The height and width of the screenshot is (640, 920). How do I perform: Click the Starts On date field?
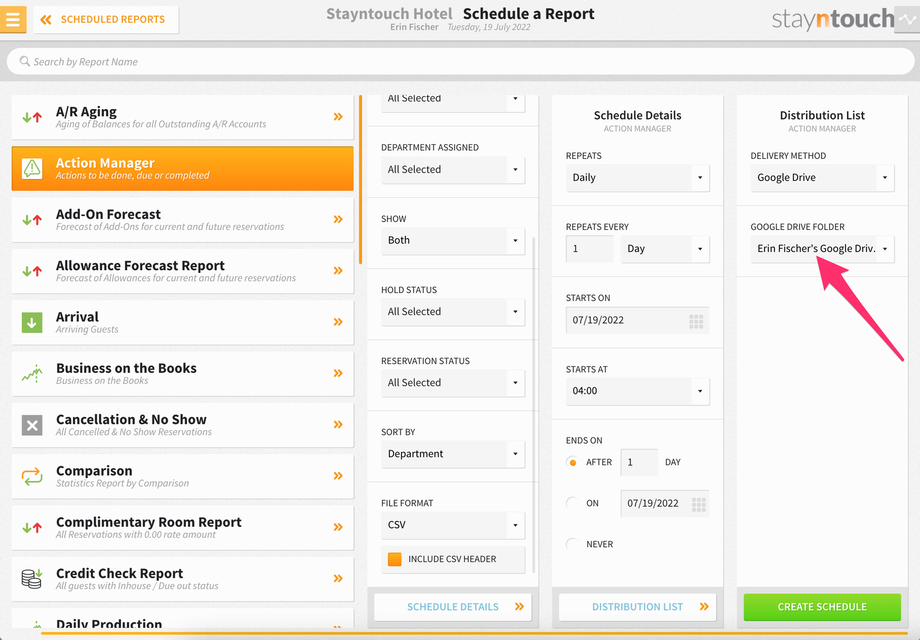click(x=638, y=320)
